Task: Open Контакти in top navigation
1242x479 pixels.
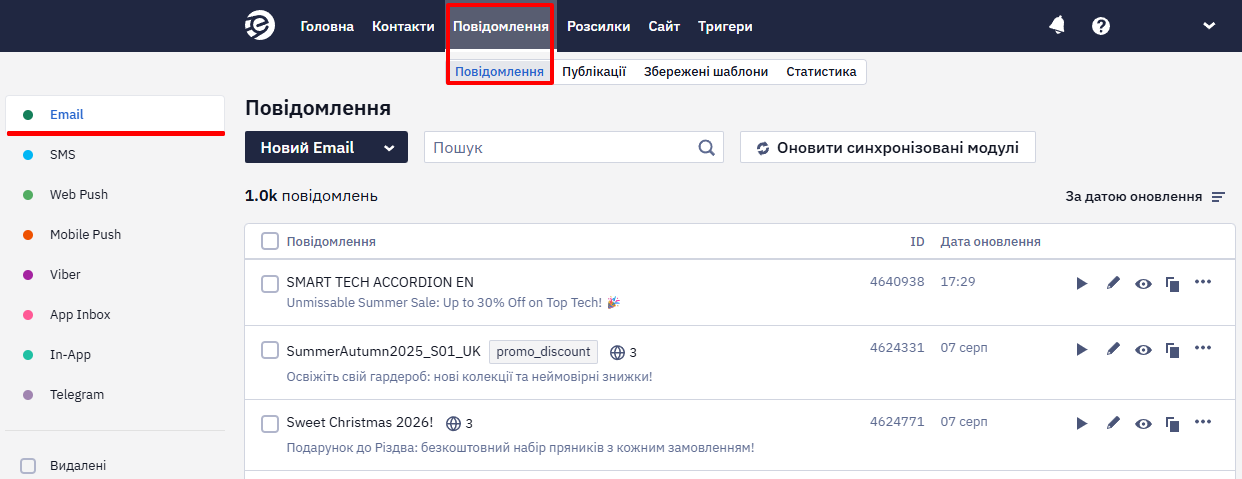Action: 403,26
